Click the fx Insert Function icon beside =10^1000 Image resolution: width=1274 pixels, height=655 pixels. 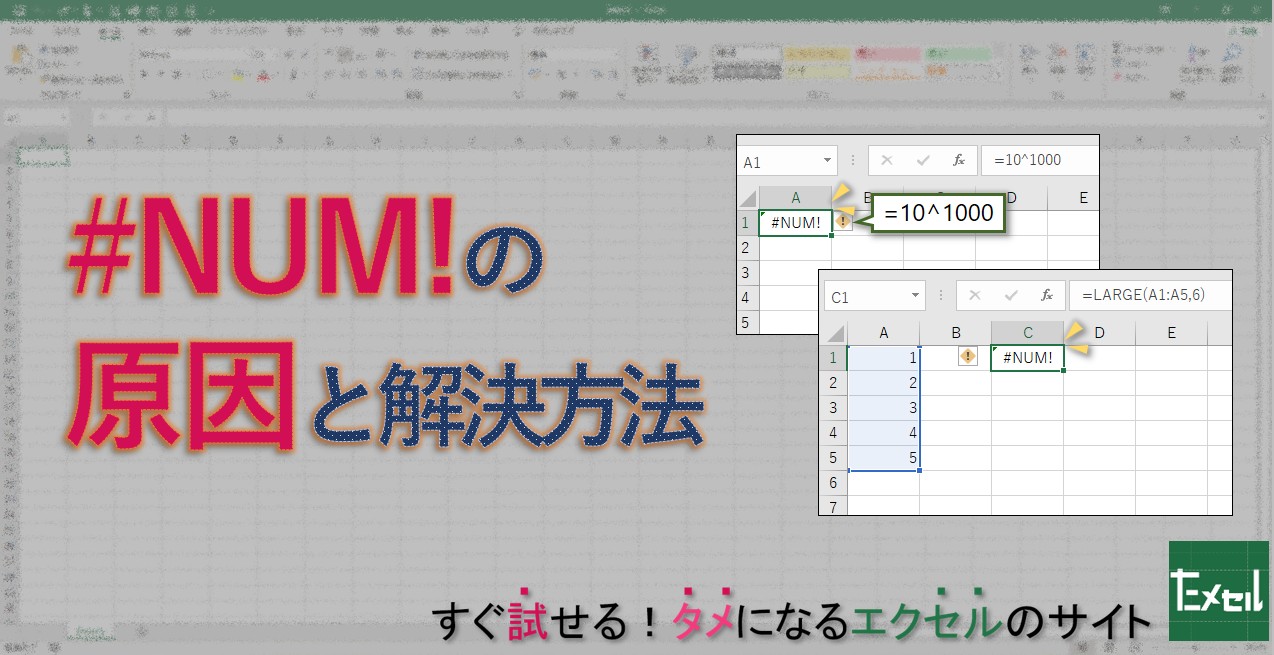(958, 160)
